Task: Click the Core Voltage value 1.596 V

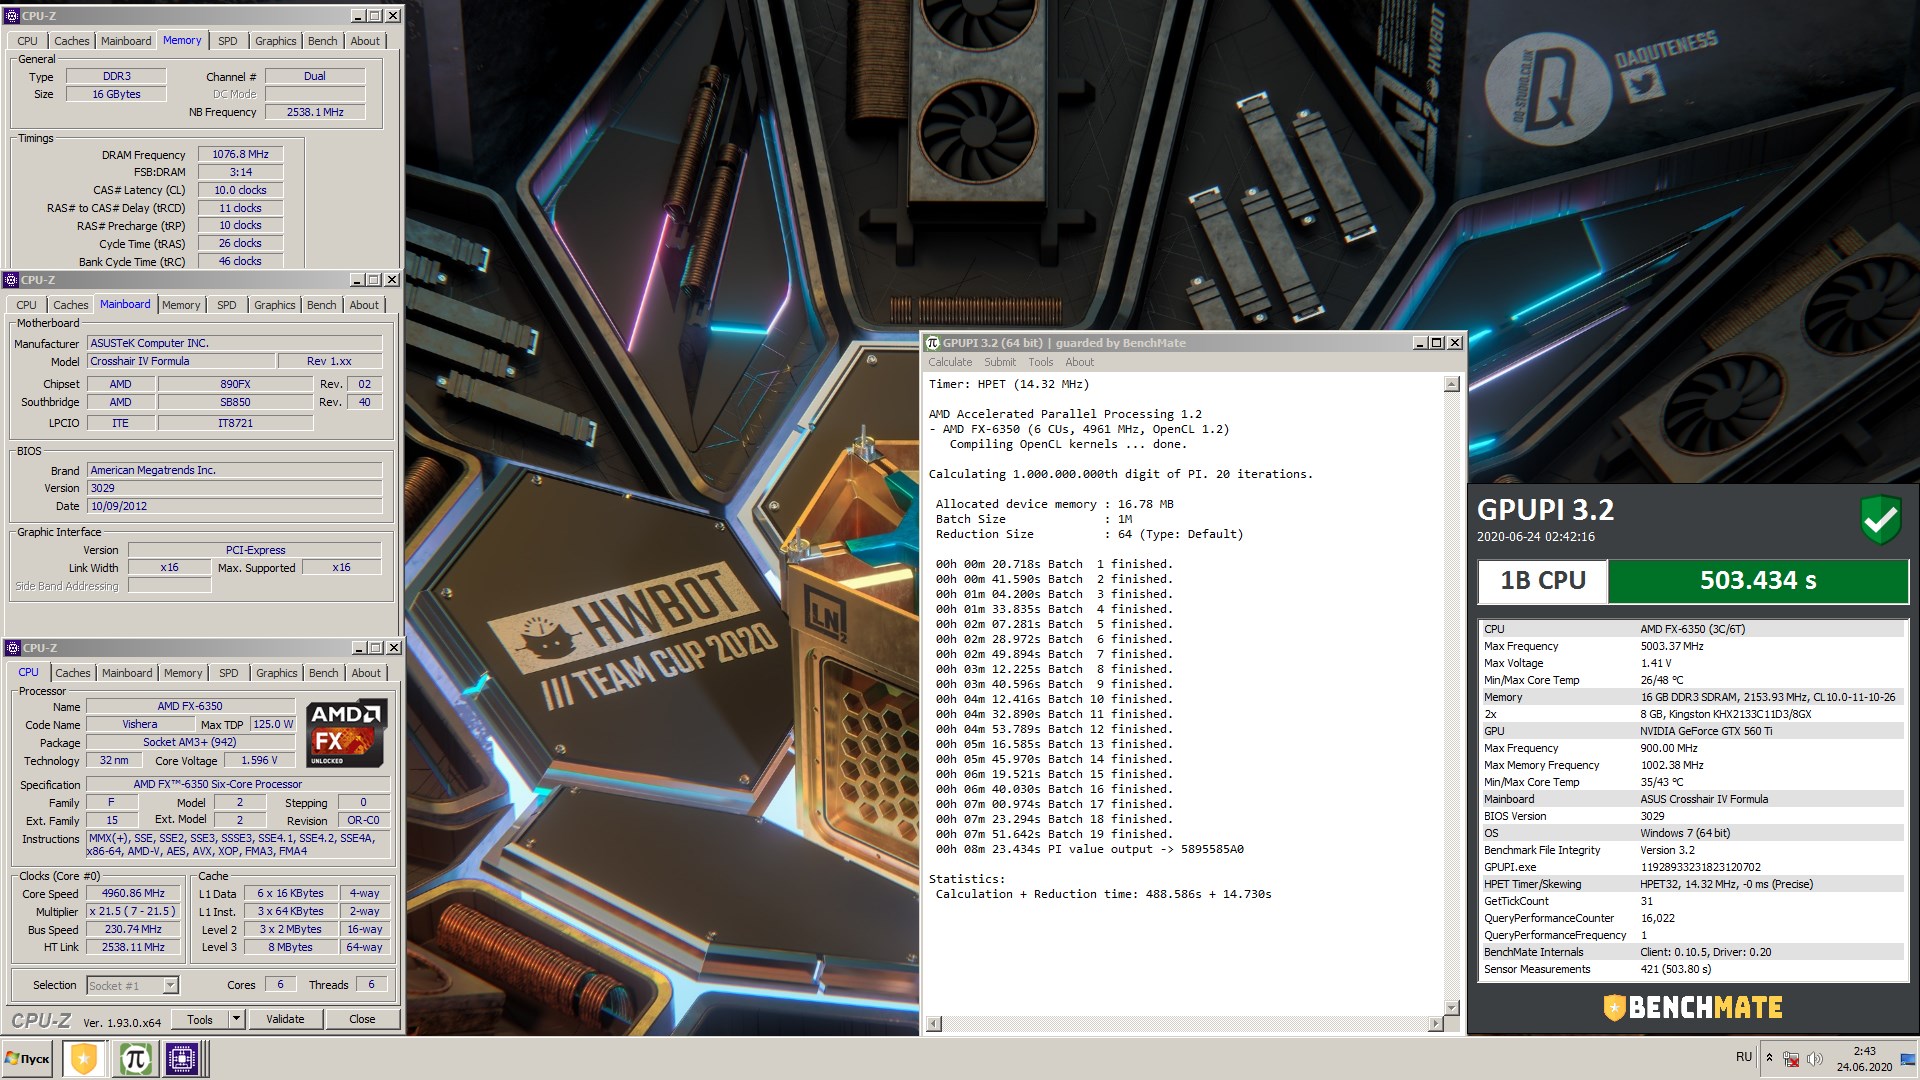Action: (x=259, y=760)
